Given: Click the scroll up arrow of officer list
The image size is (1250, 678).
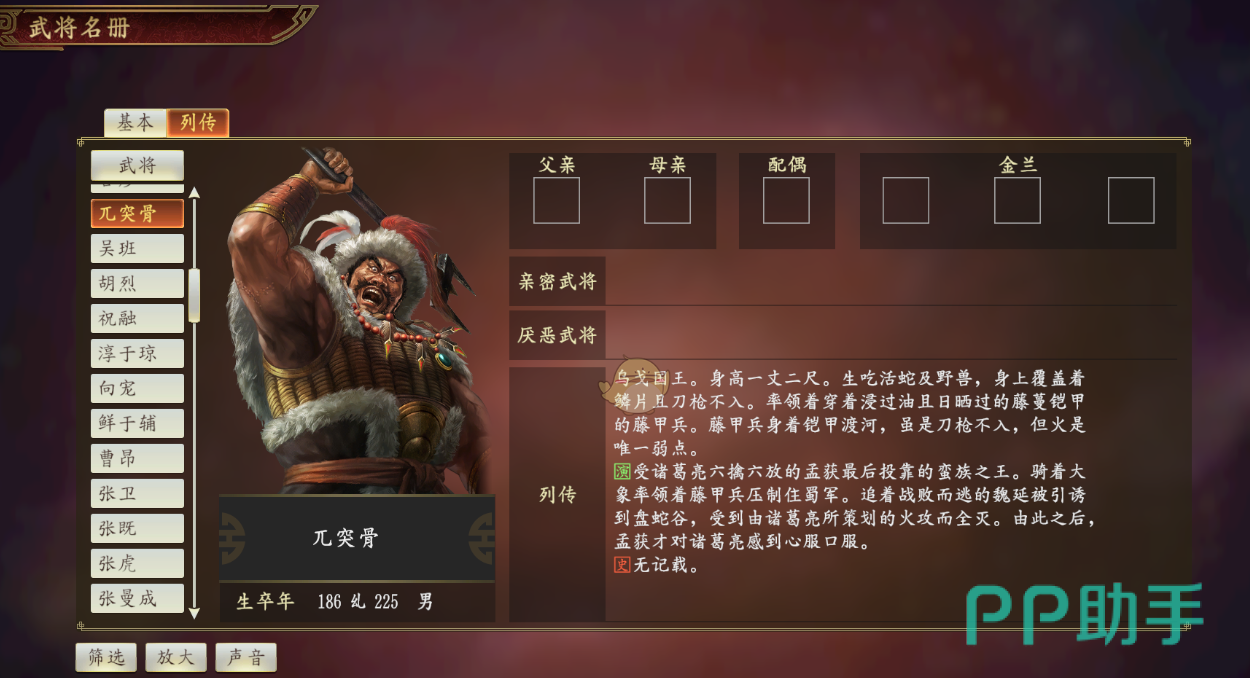Looking at the screenshot, I should tap(194, 193).
